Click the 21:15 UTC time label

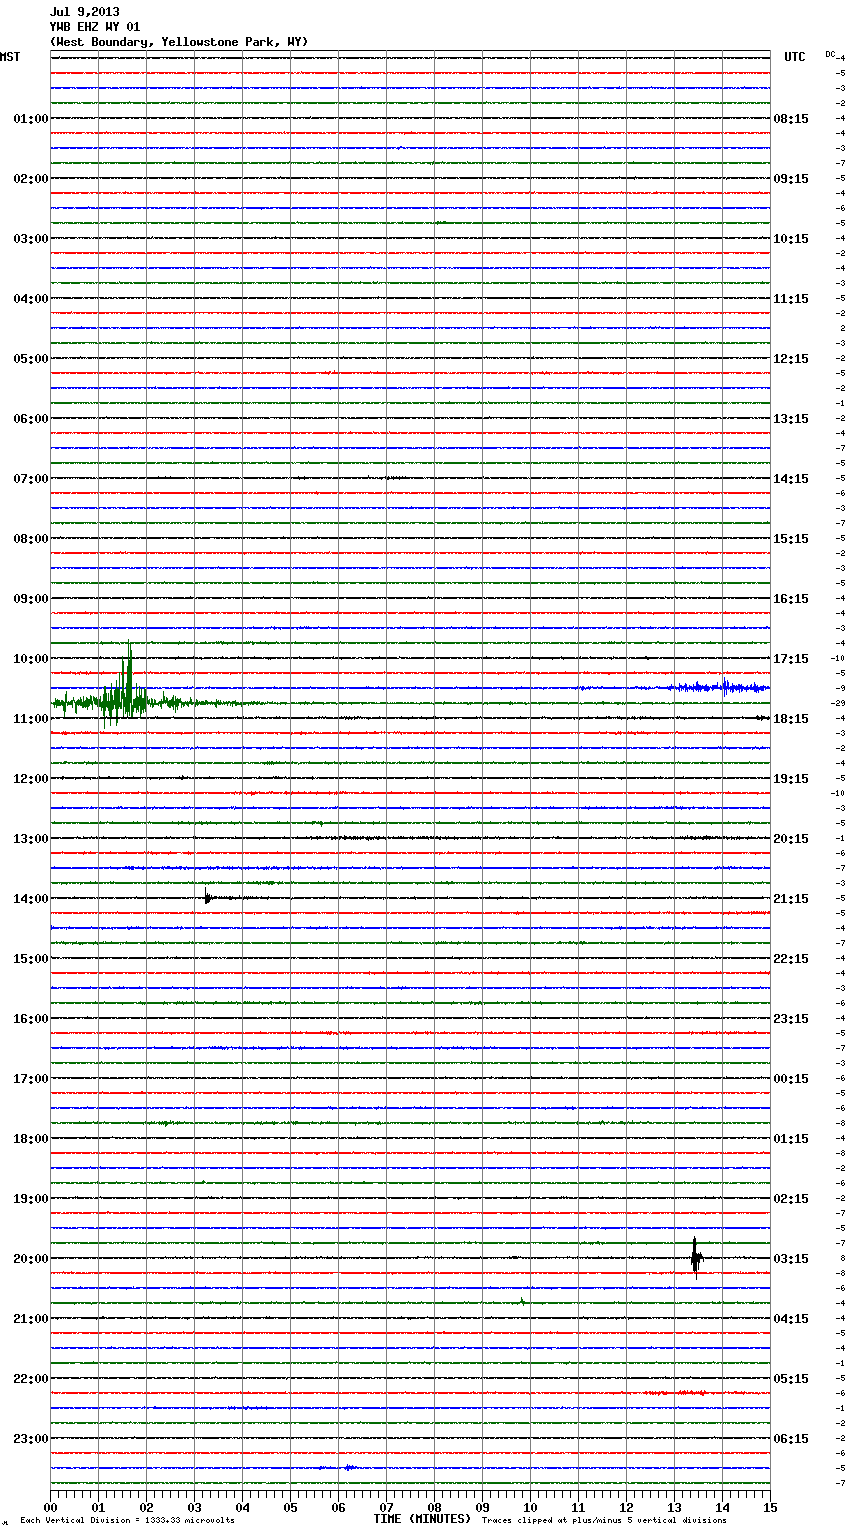point(791,899)
